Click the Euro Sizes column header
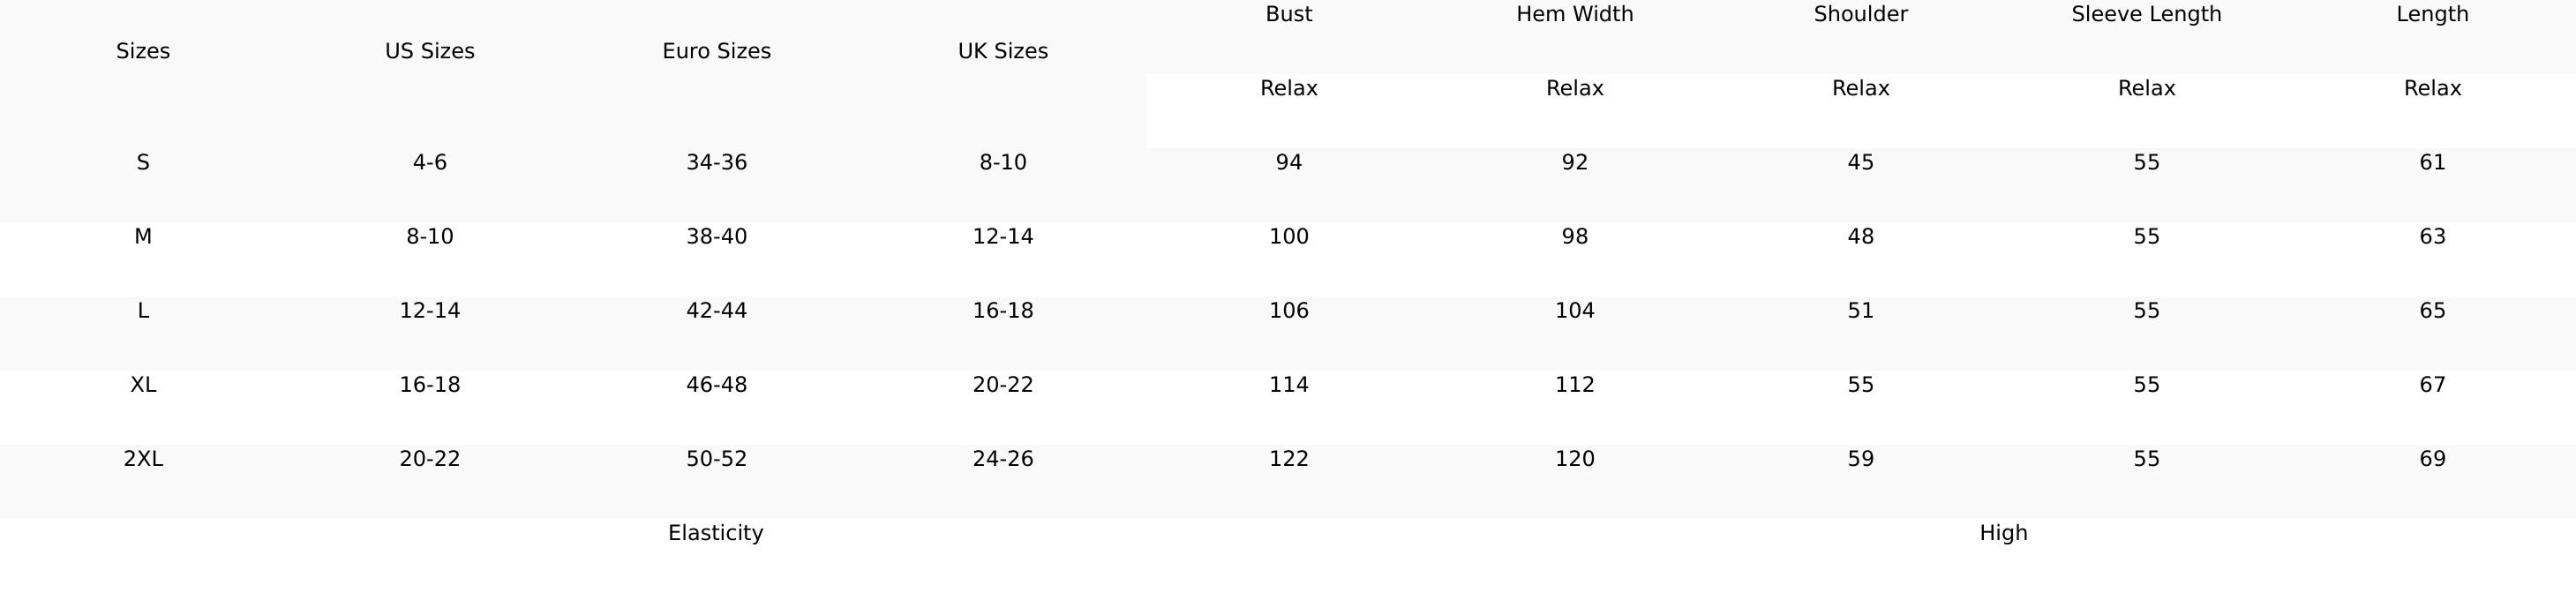This screenshot has height=593, width=2576. [x=716, y=51]
